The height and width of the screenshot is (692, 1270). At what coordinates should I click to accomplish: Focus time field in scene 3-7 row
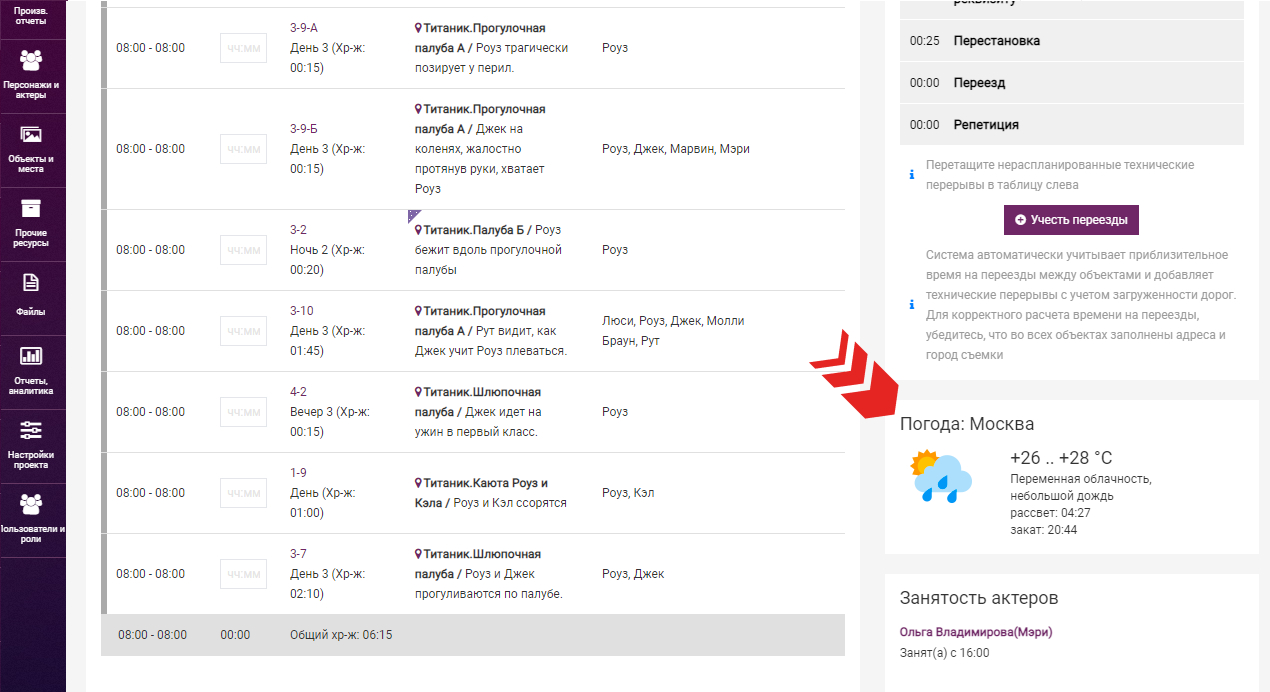pos(243,574)
